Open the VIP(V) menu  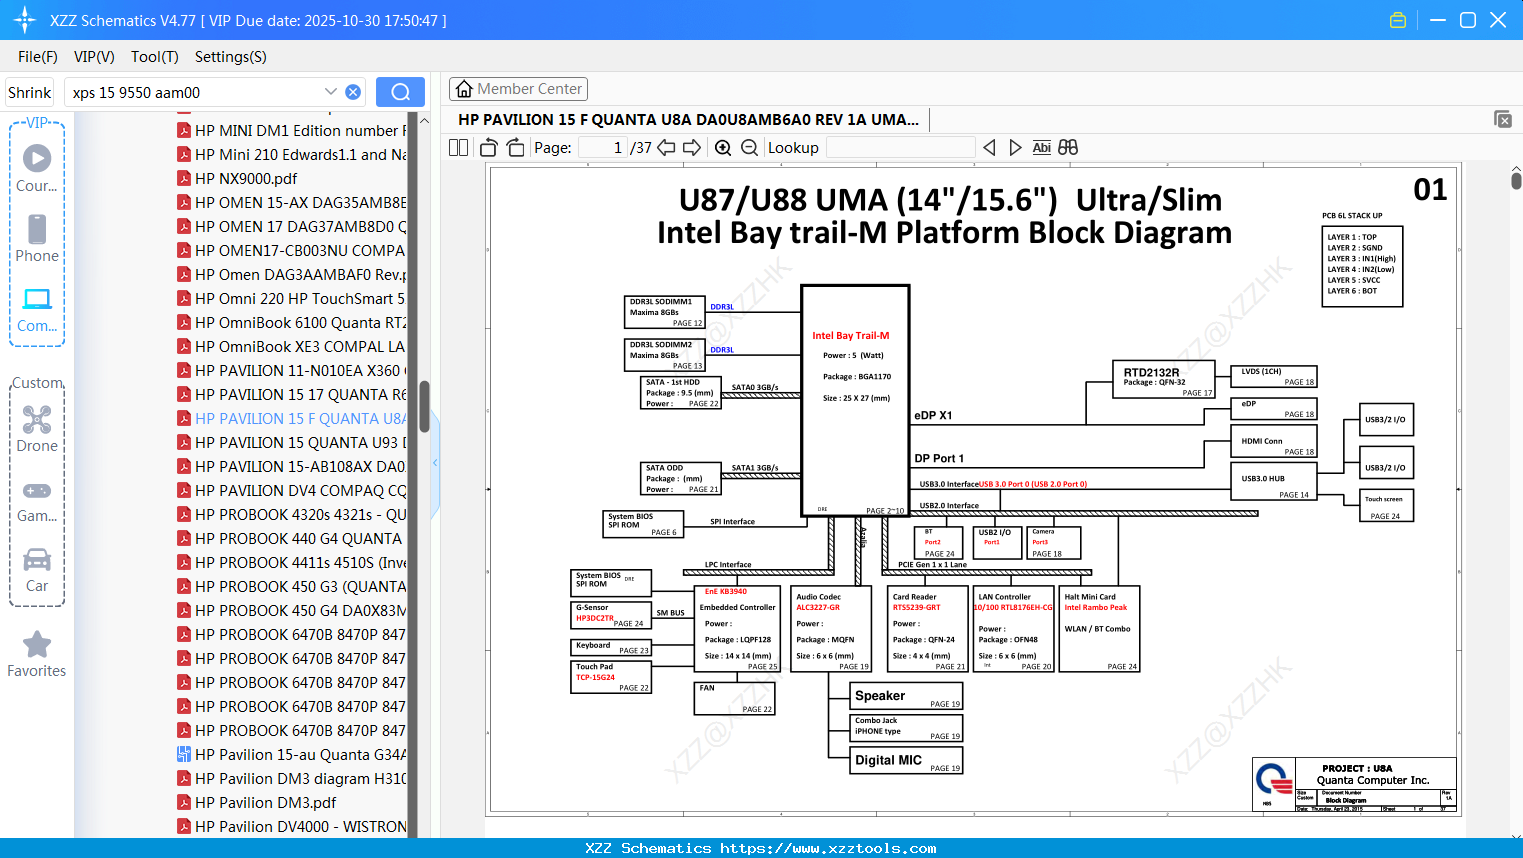coord(94,57)
